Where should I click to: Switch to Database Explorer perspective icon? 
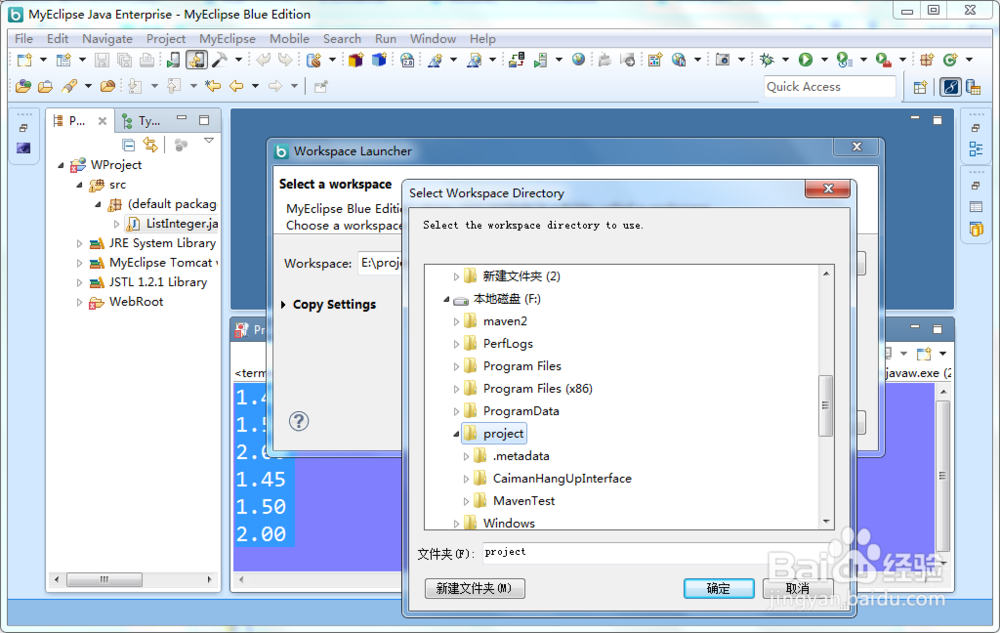[x=974, y=87]
